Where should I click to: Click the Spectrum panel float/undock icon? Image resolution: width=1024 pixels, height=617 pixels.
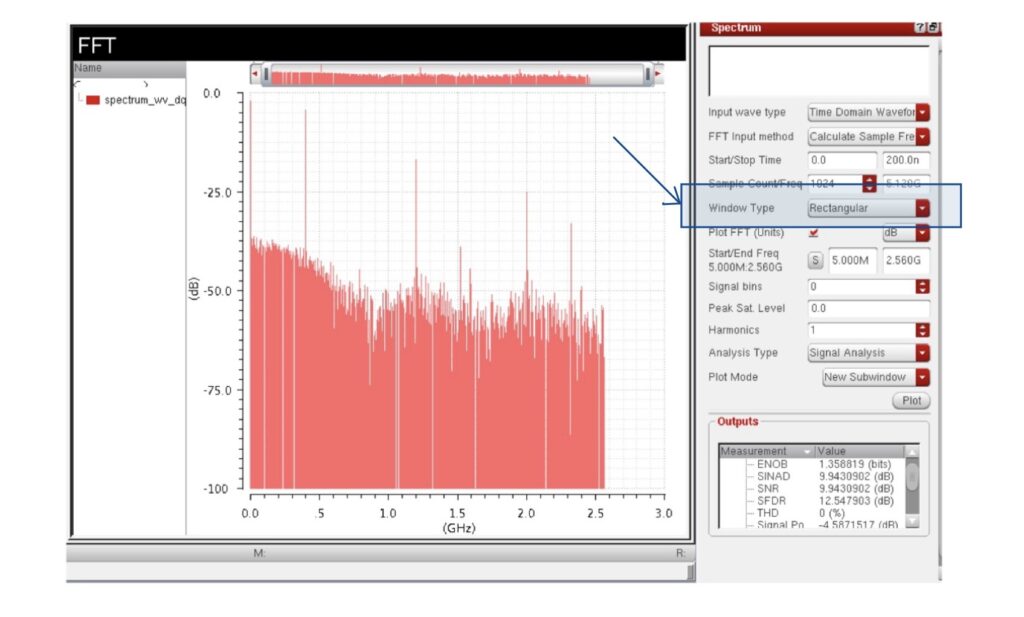932,28
